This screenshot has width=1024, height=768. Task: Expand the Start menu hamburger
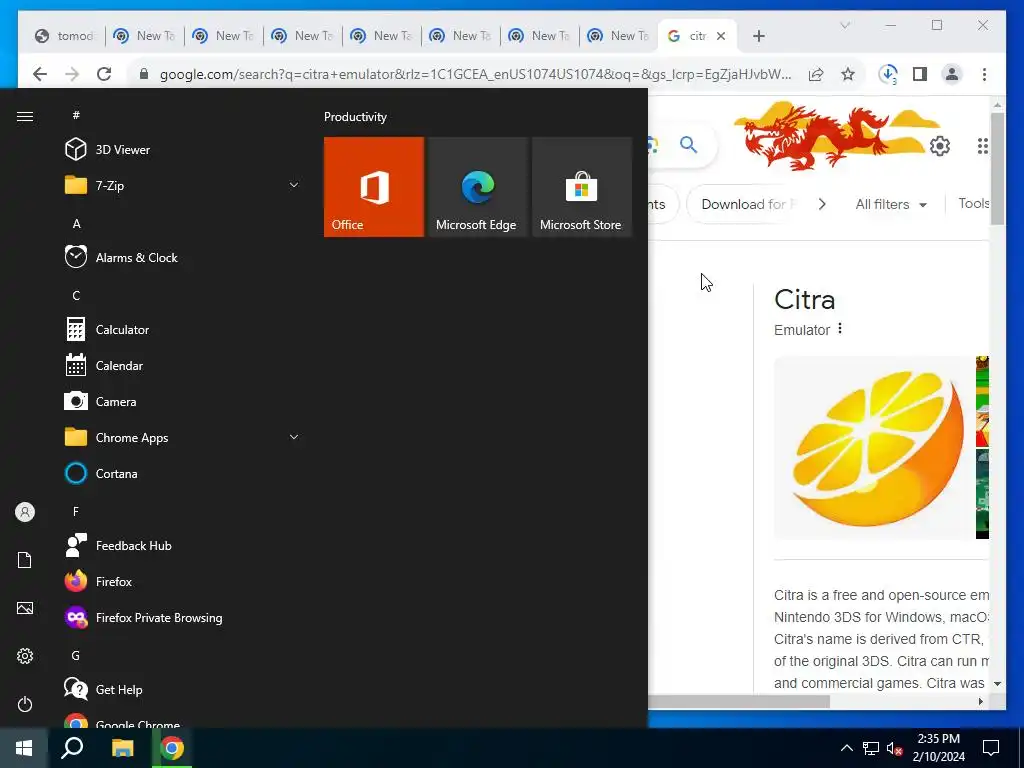25,116
